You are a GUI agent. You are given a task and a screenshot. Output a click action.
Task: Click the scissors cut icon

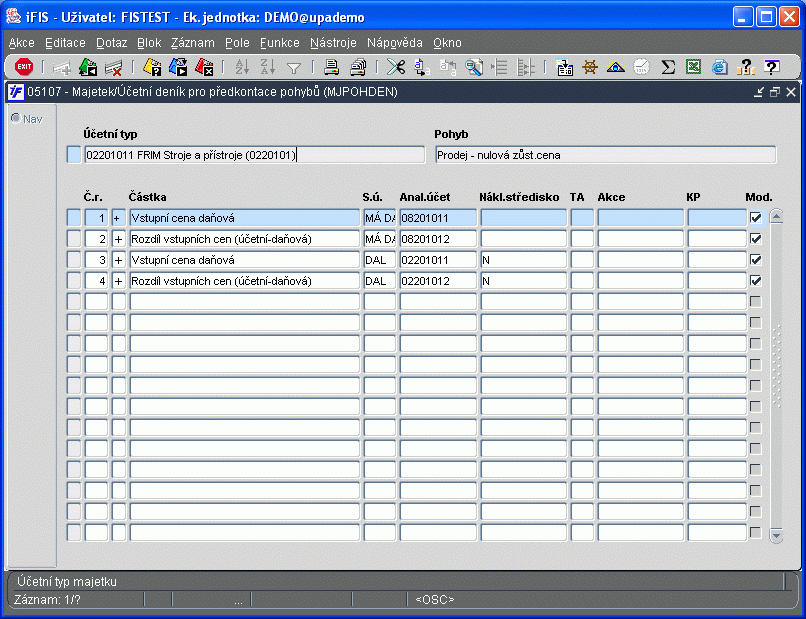[x=396, y=67]
